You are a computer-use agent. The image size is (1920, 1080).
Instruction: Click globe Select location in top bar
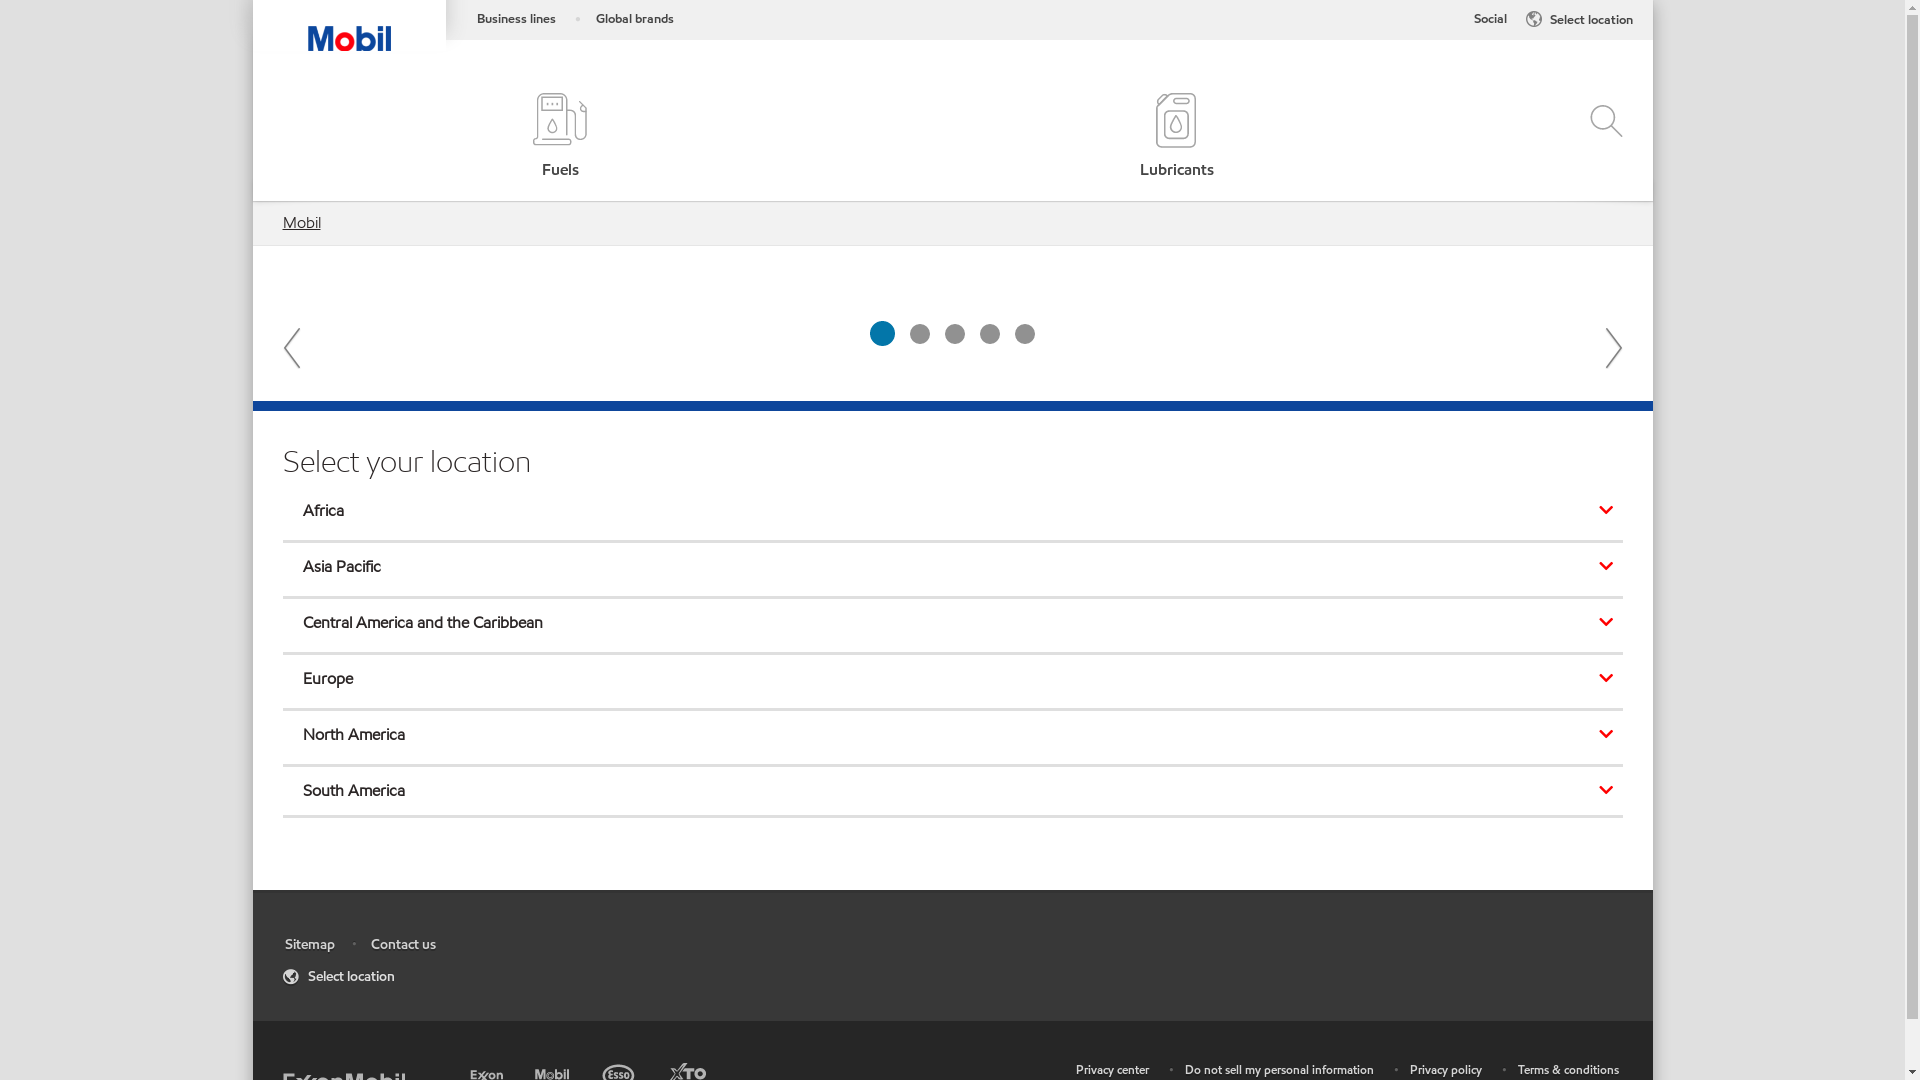1579,19
